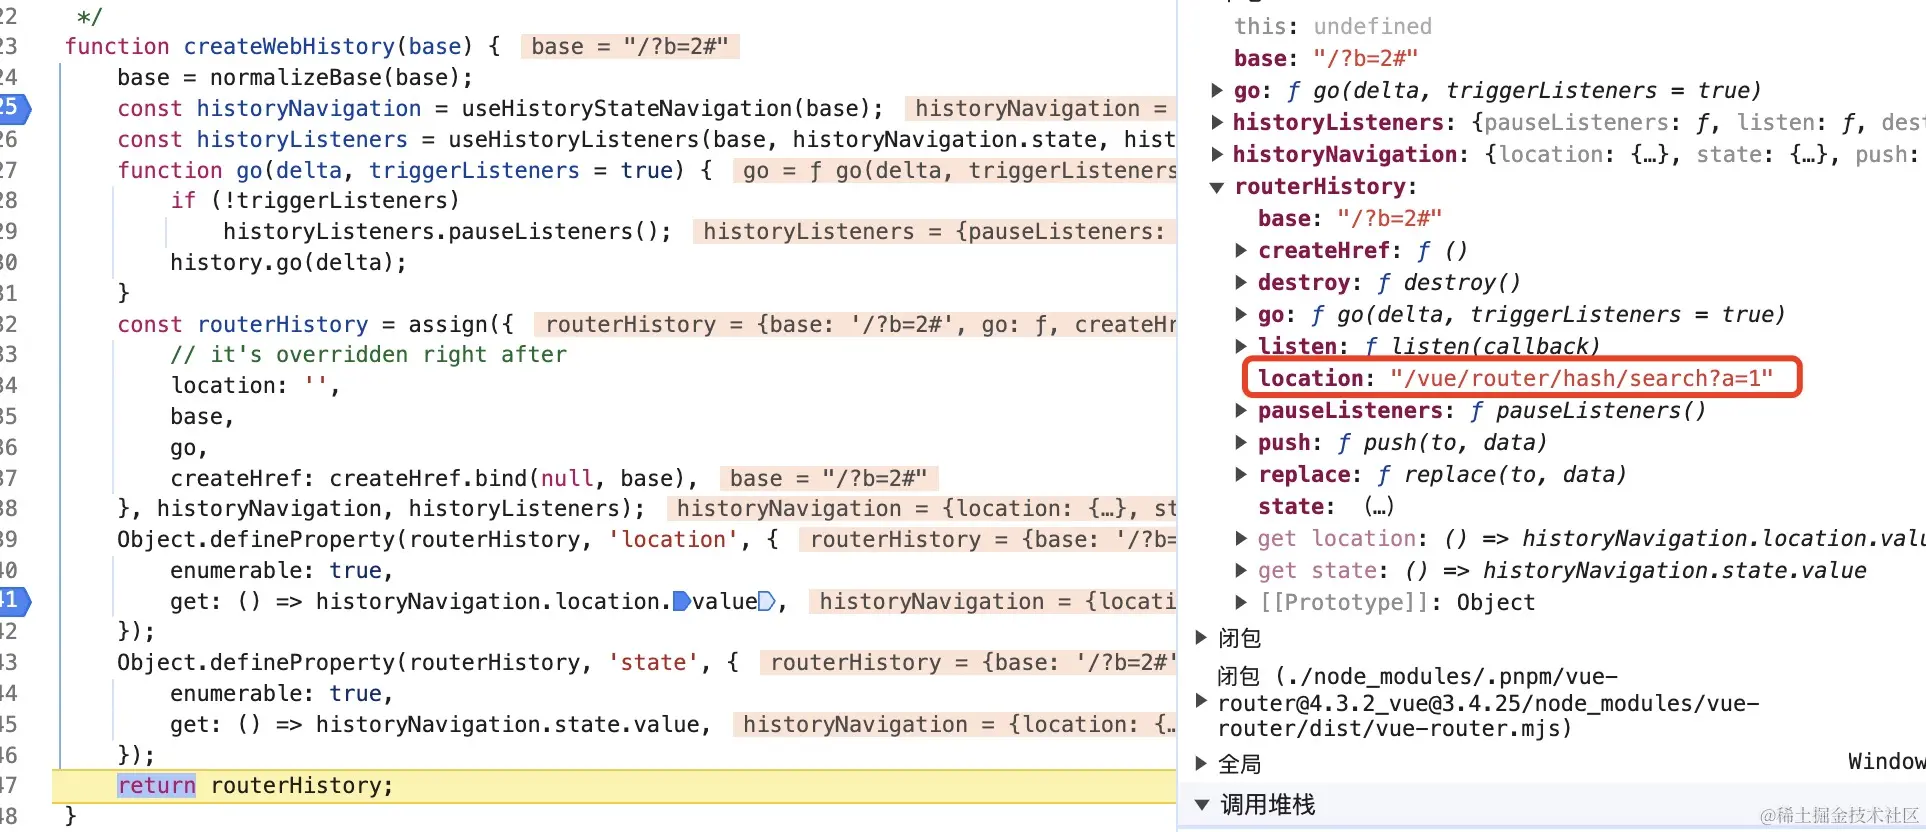This screenshot has height=832, width=1926.
Task: Expand destroy function under routerHistory
Action: (x=1241, y=282)
